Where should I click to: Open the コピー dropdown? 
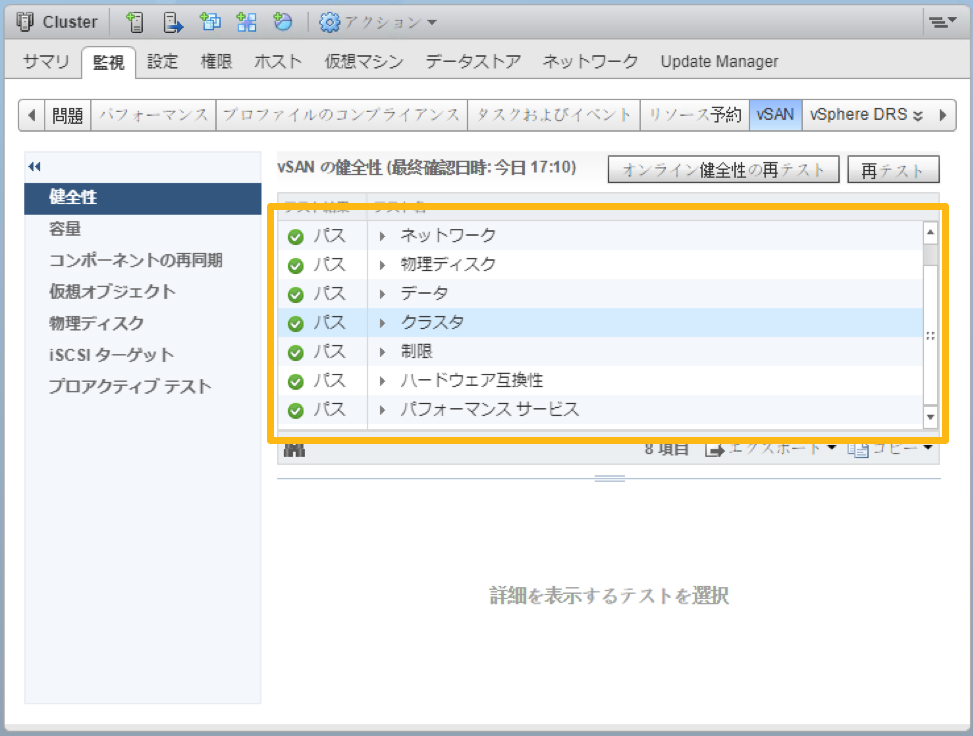pos(890,449)
